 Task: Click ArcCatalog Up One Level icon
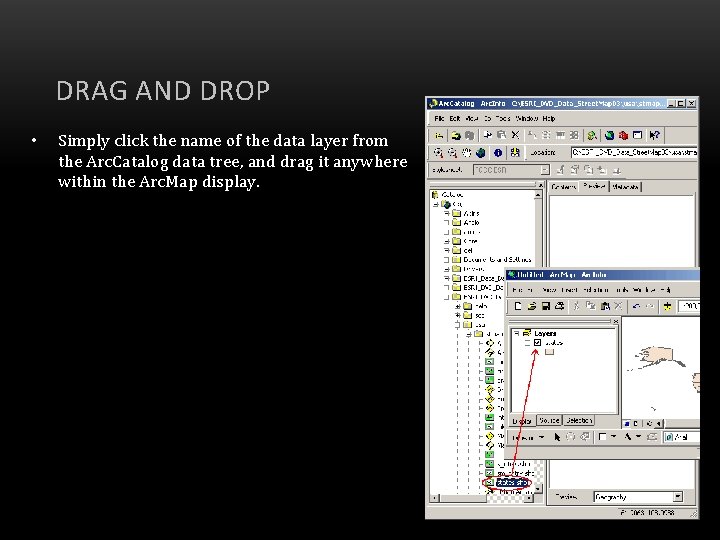point(439,135)
